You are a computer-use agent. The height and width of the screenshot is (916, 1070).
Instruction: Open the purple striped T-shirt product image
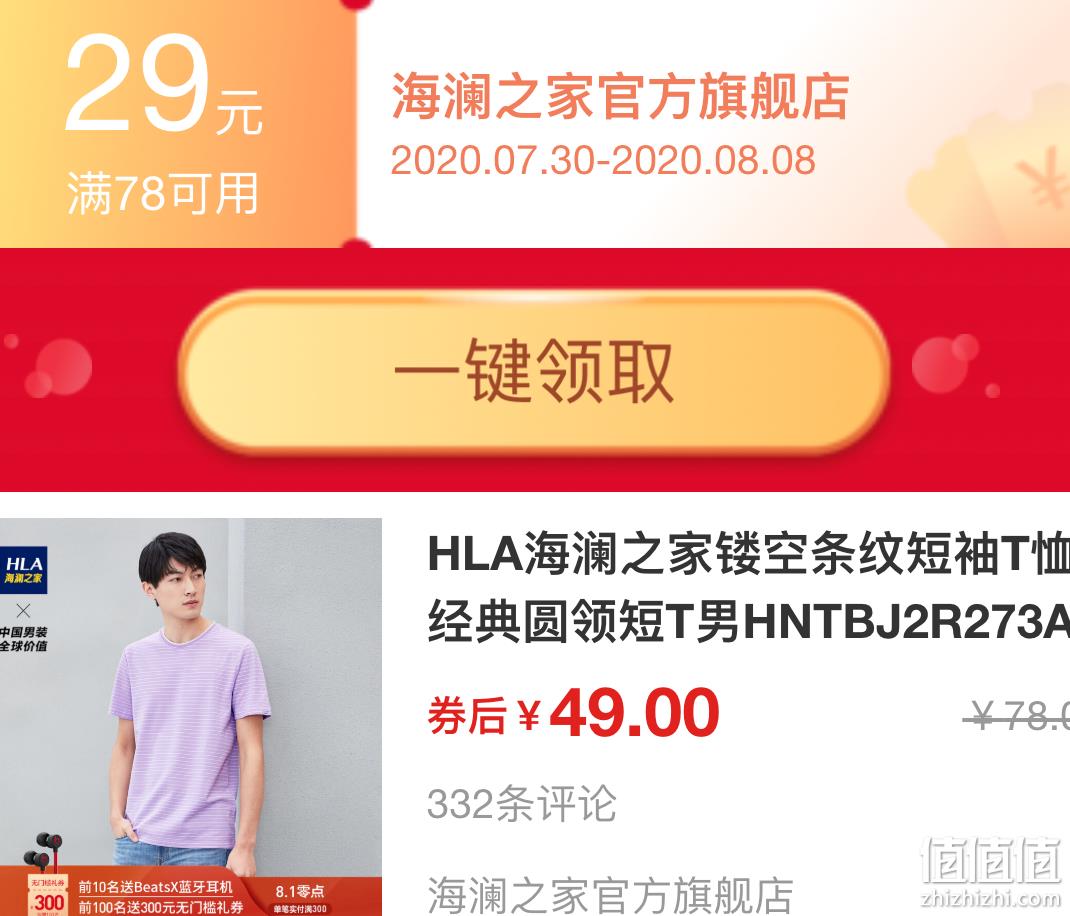click(190, 717)
